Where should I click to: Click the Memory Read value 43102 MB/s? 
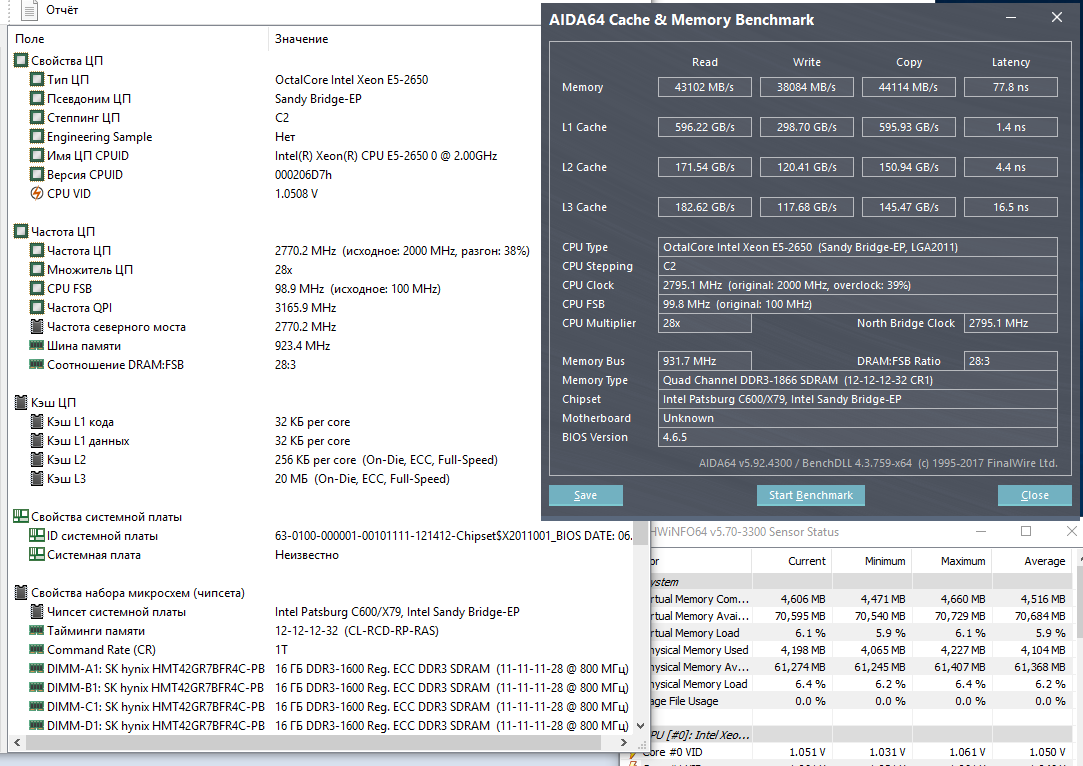pyautogui.click(x=704, y=87)
